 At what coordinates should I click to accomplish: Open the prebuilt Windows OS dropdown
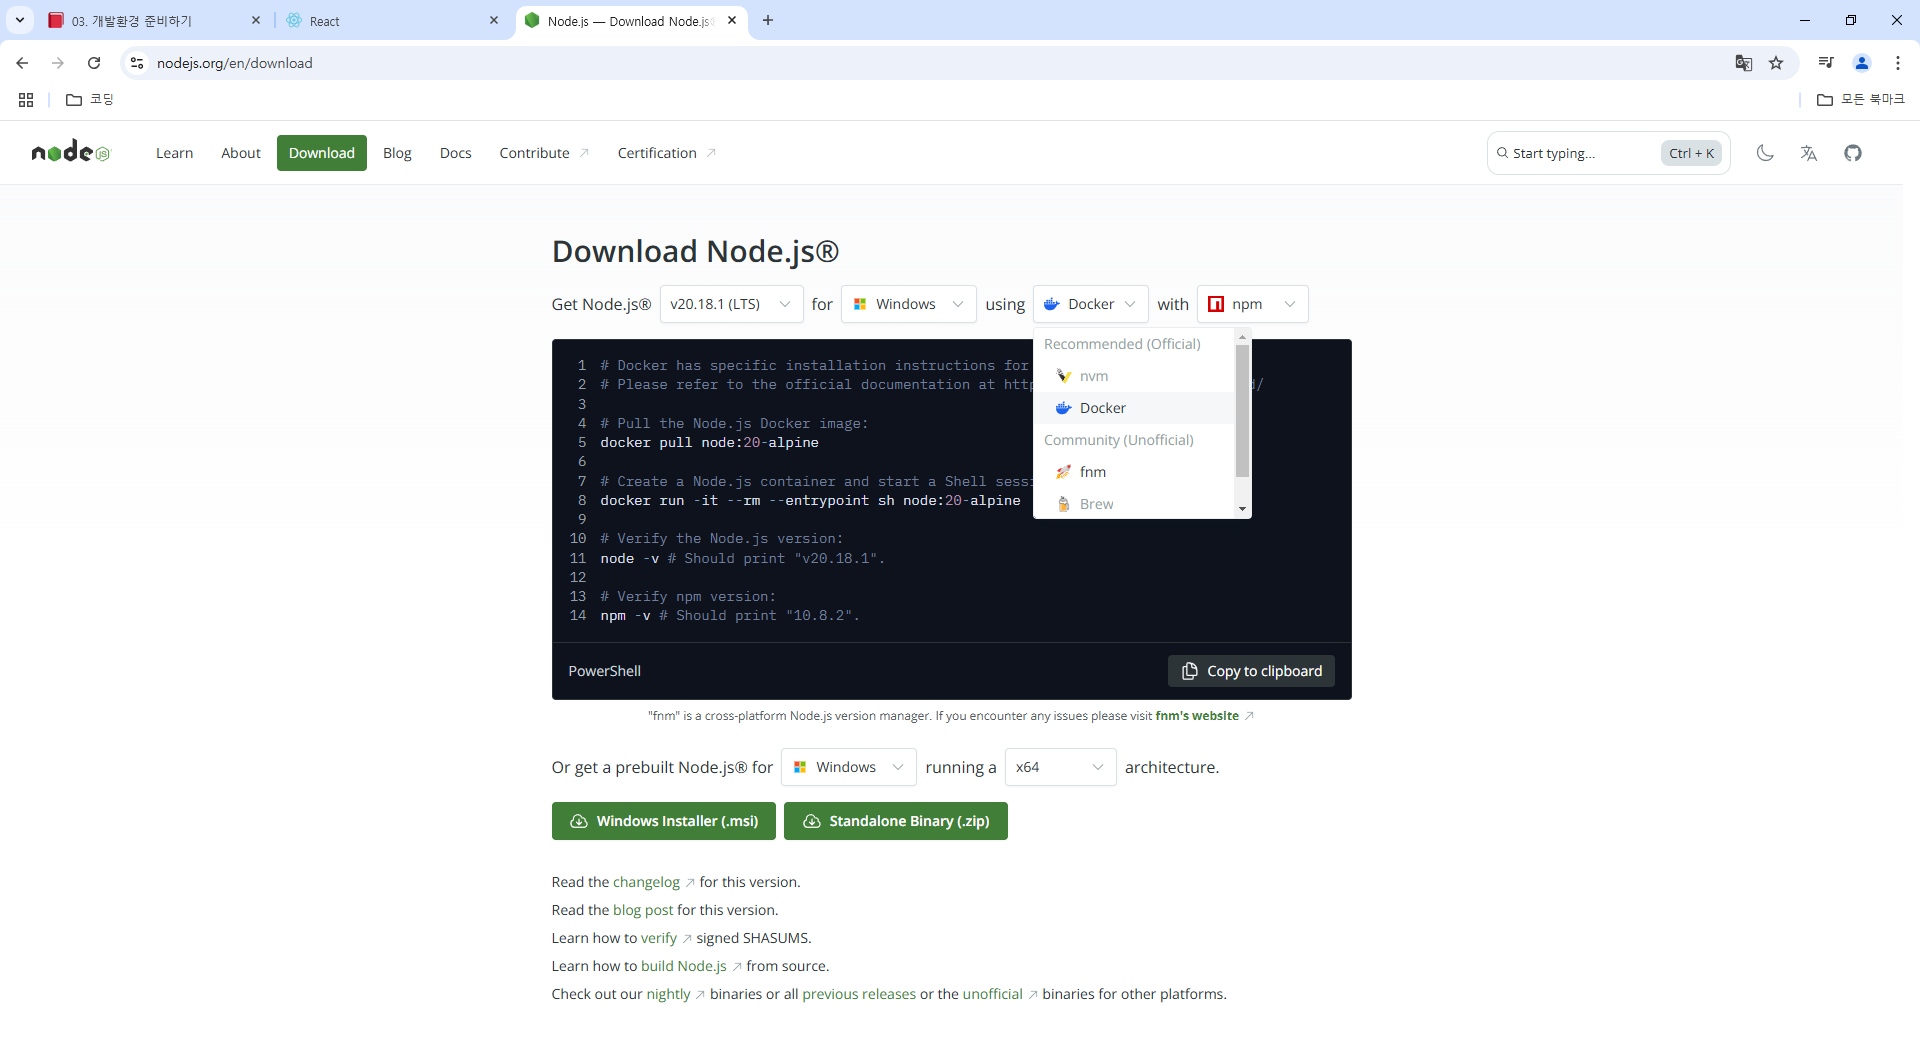tap(848, 767)
